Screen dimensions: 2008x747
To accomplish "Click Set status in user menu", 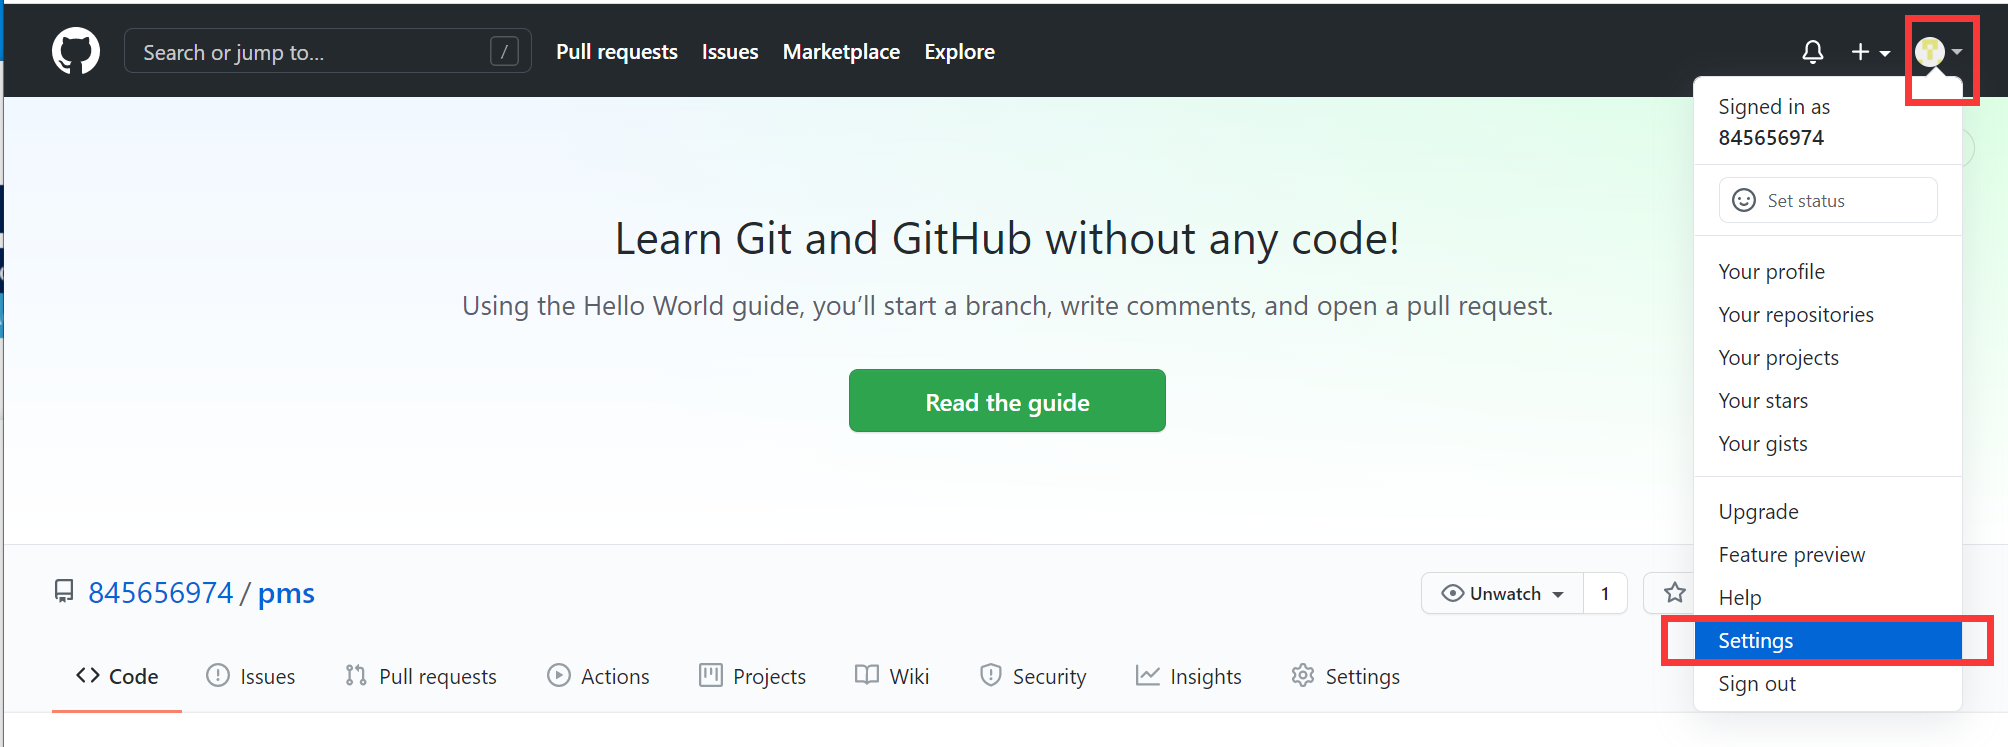I will (x=1828, y=200).
